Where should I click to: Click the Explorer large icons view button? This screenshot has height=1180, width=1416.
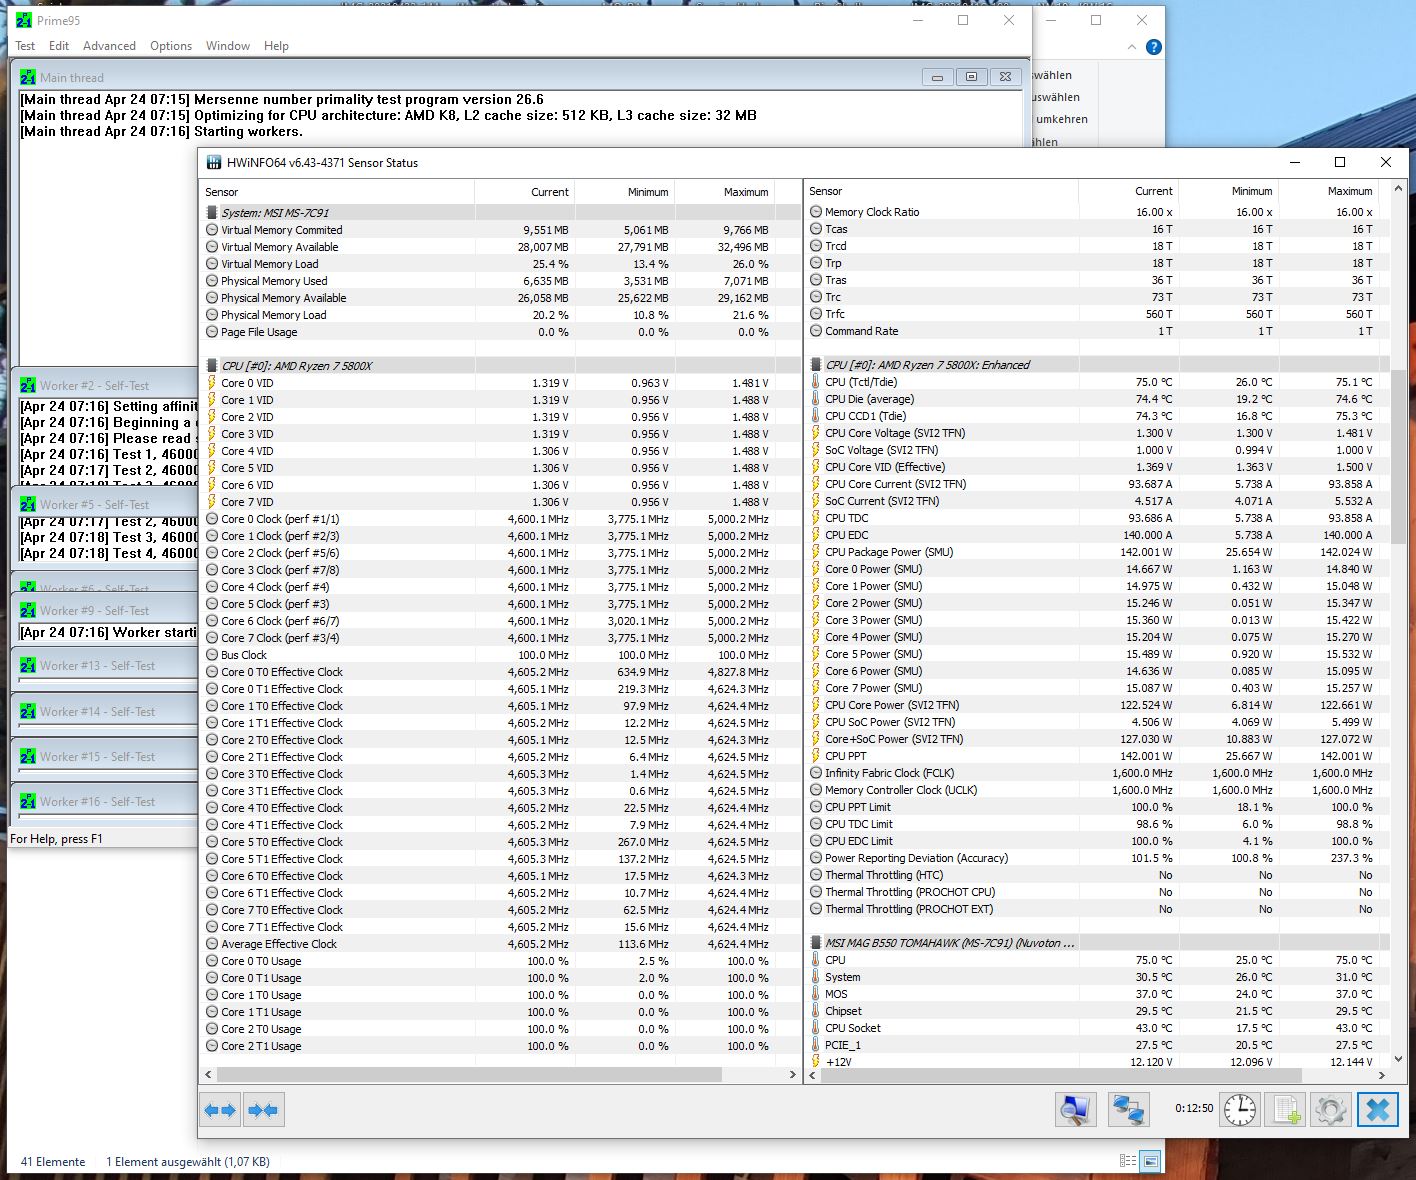click(1151, 1161)
